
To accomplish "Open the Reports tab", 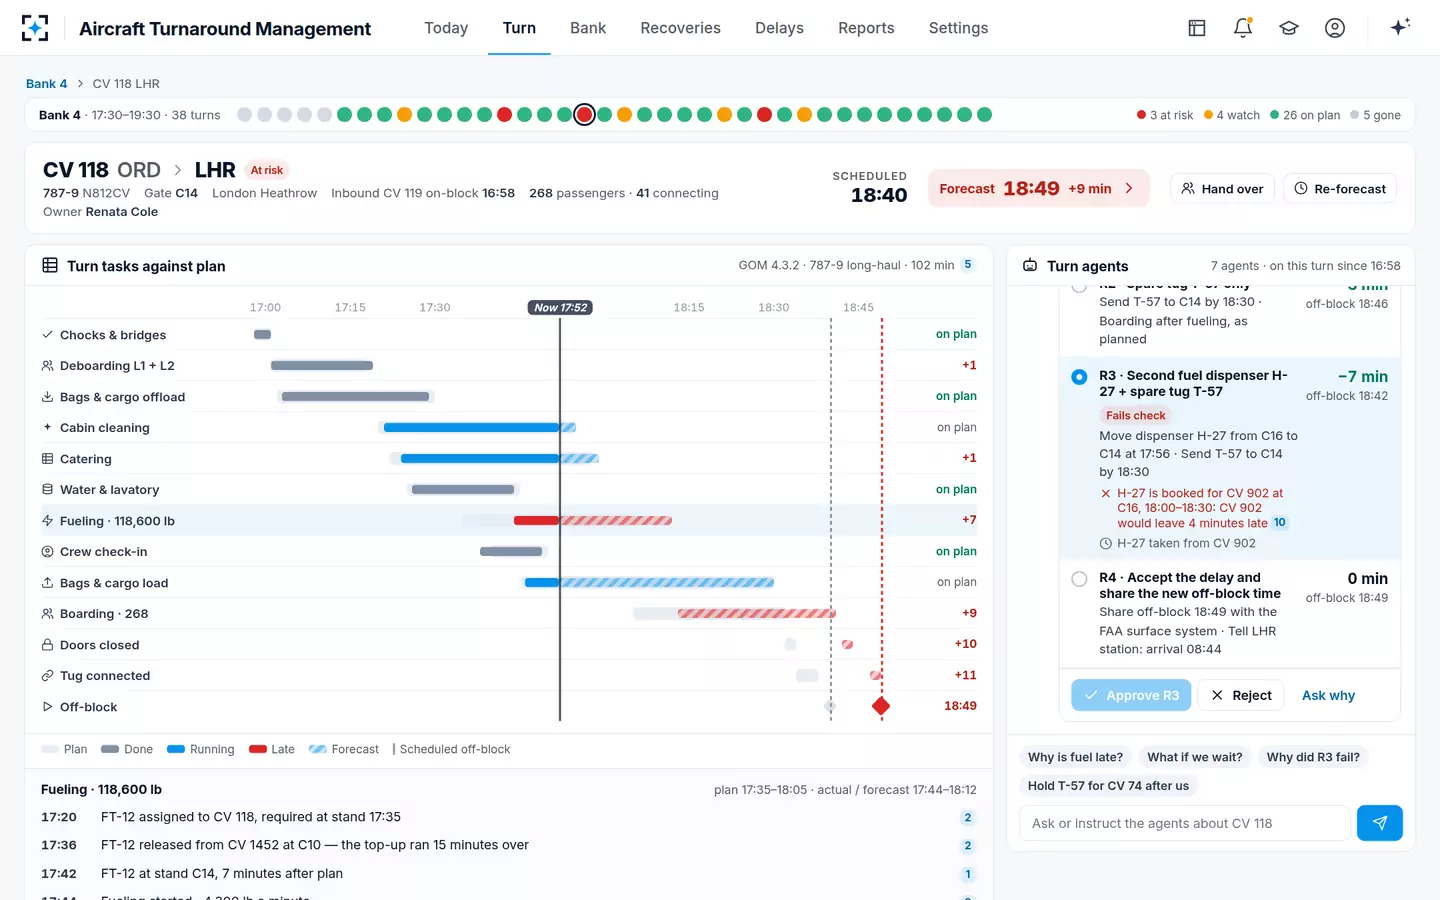I will [x=866, y=28].
